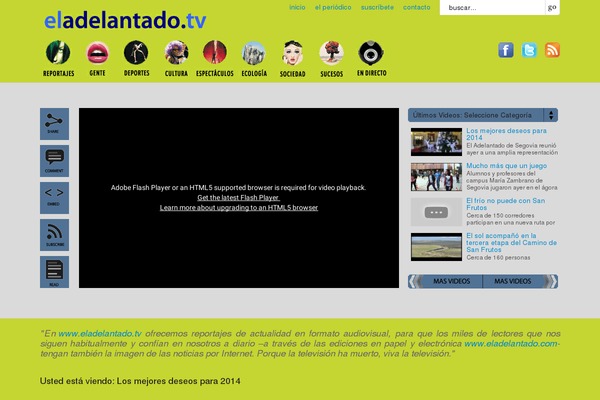Viewport: 600px width, 400px height.
Task: Open www.eladelantado.com link in quote
Action: coord(511,343)
